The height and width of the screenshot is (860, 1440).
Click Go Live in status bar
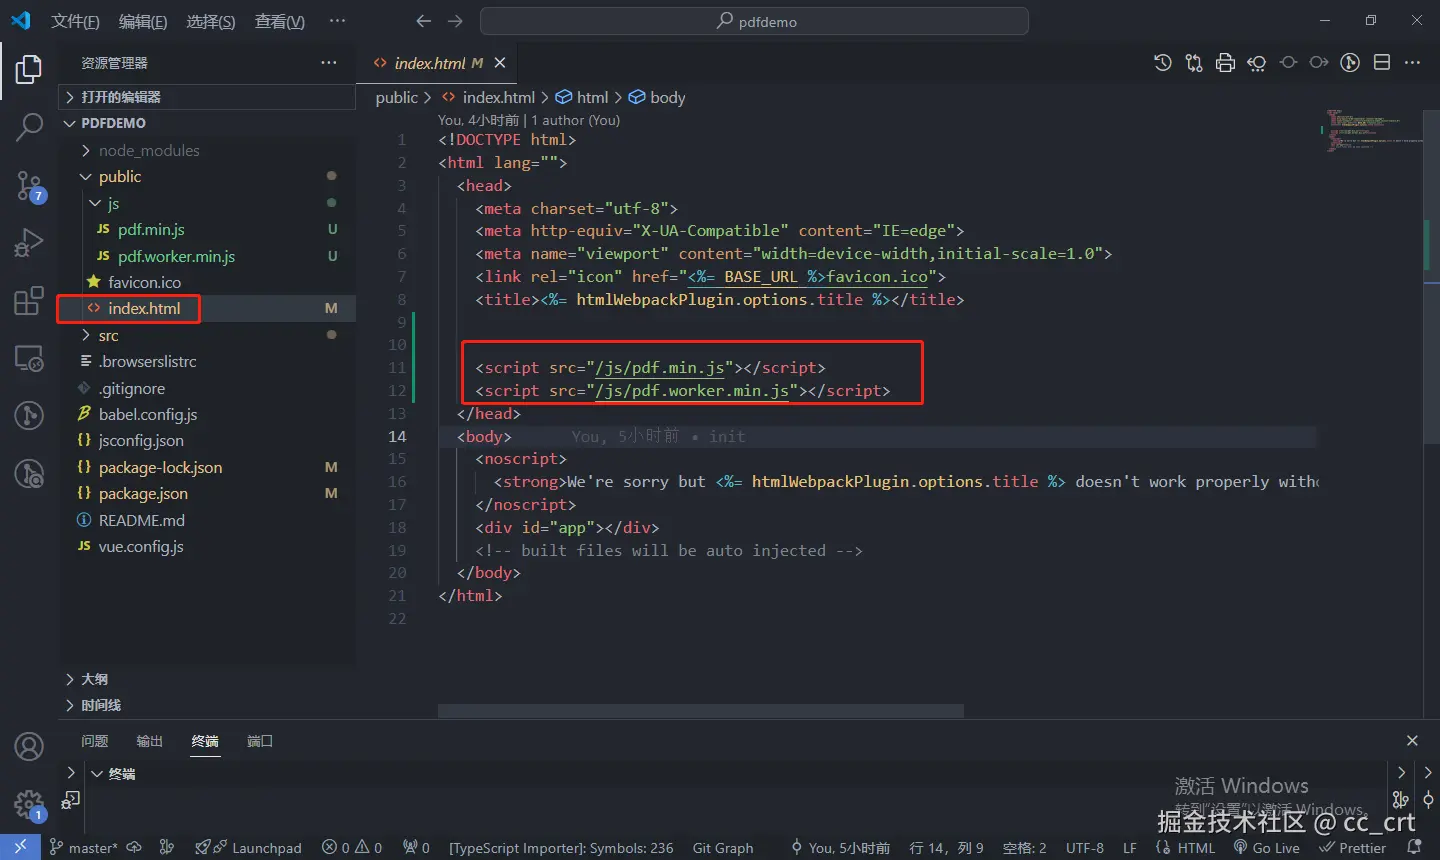pyautogui.click(x=1267, y=848)
